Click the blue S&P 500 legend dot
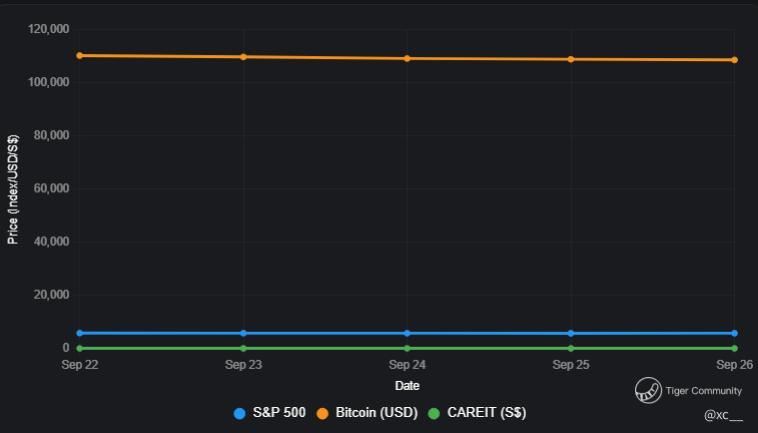 pyautogui.click(x=240, y=414)
